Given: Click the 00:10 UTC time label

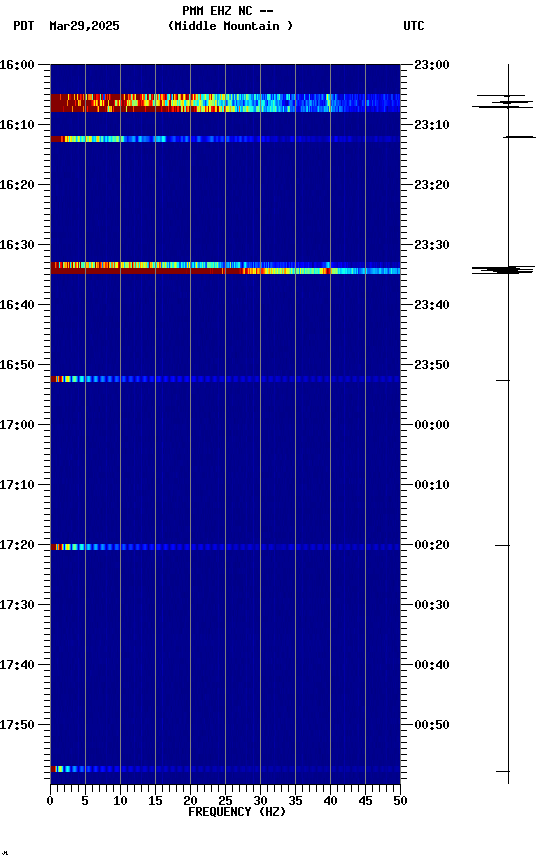Looking at the screenshot, I should [432, 485].
